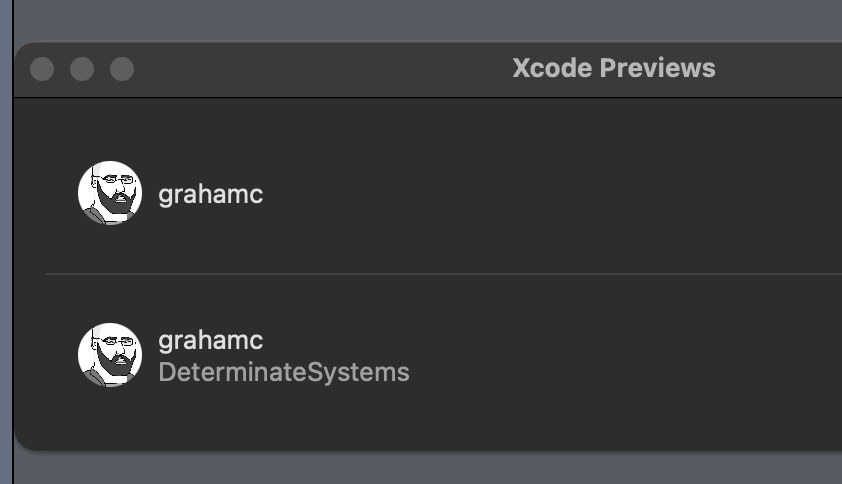The height and width of the screenshot is (484, 842).
Task: Click the gray background below the window
Action: click(x=400, y=468)
